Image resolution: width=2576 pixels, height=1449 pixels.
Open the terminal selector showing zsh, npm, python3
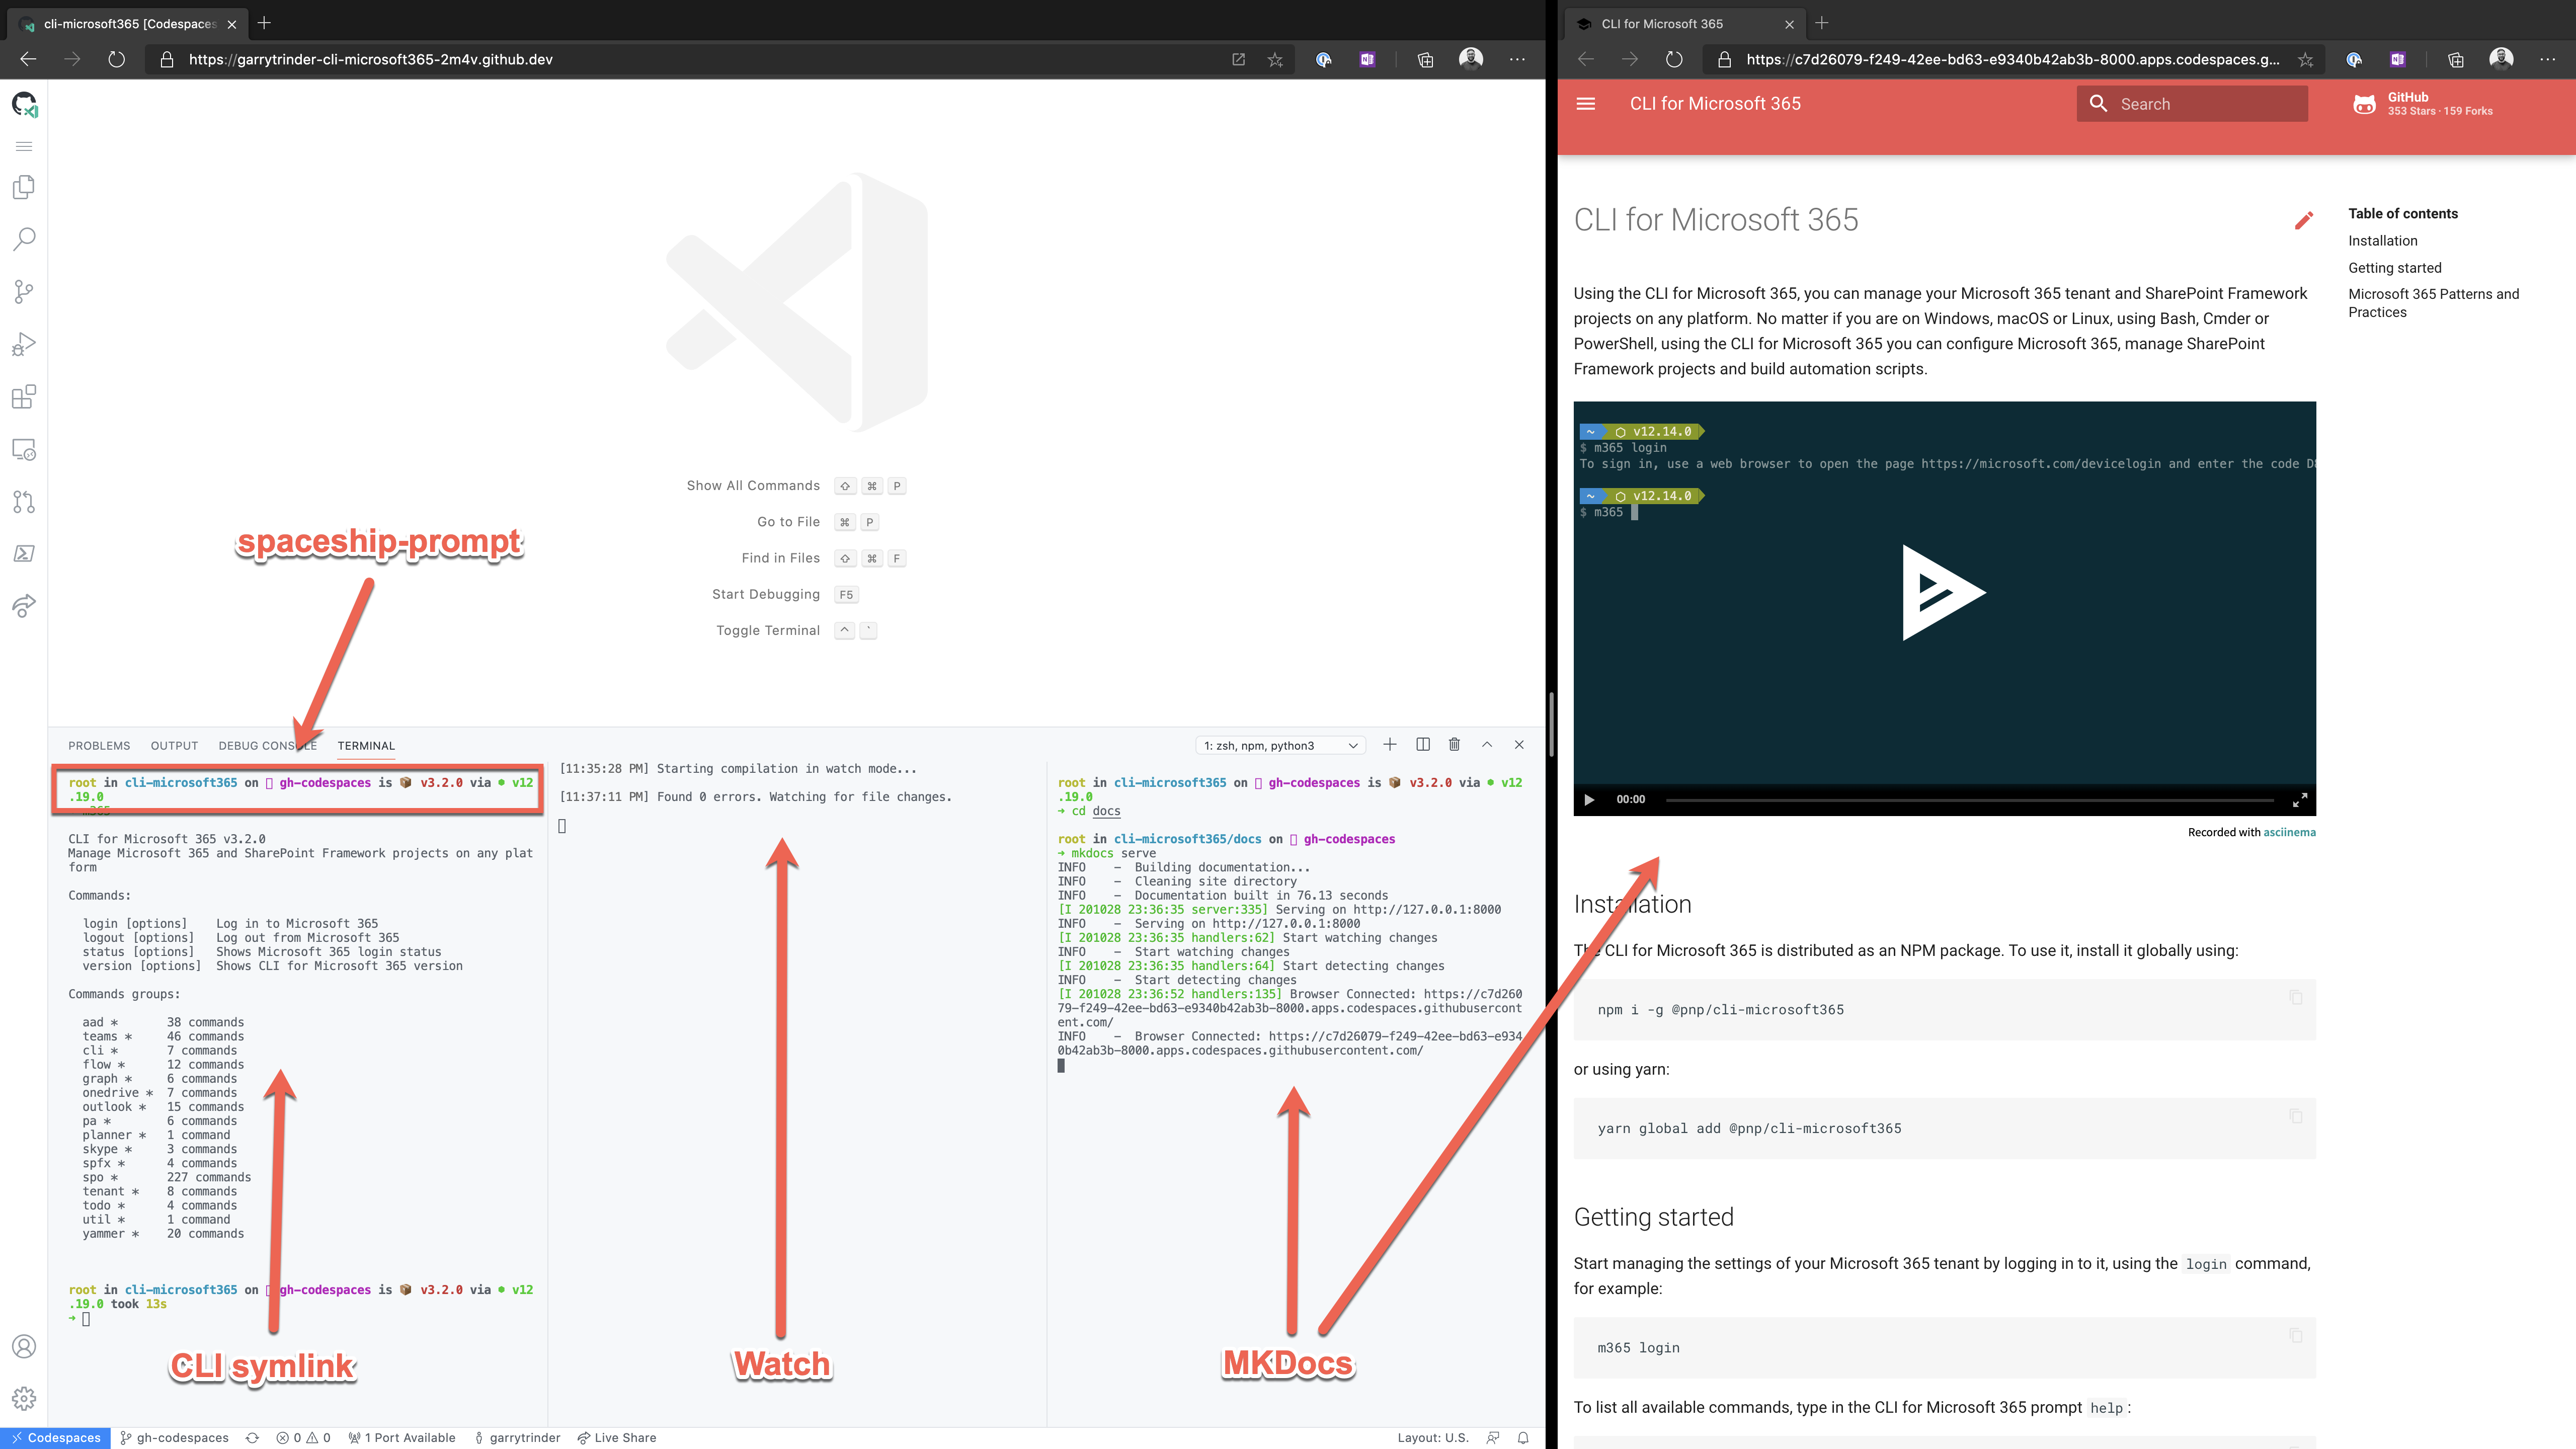tap(1280, 745)
